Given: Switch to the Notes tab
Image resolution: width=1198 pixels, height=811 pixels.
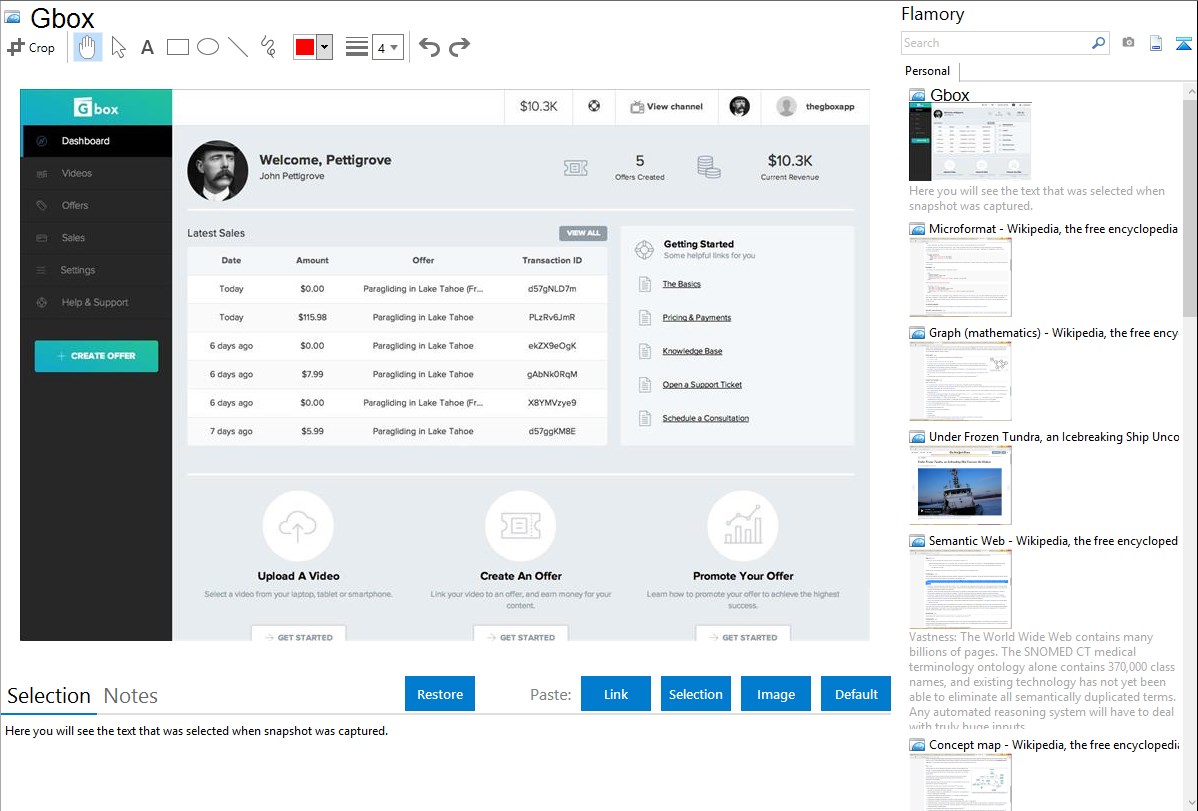Looking at the screenshot, I should click(x=130, y=696).
